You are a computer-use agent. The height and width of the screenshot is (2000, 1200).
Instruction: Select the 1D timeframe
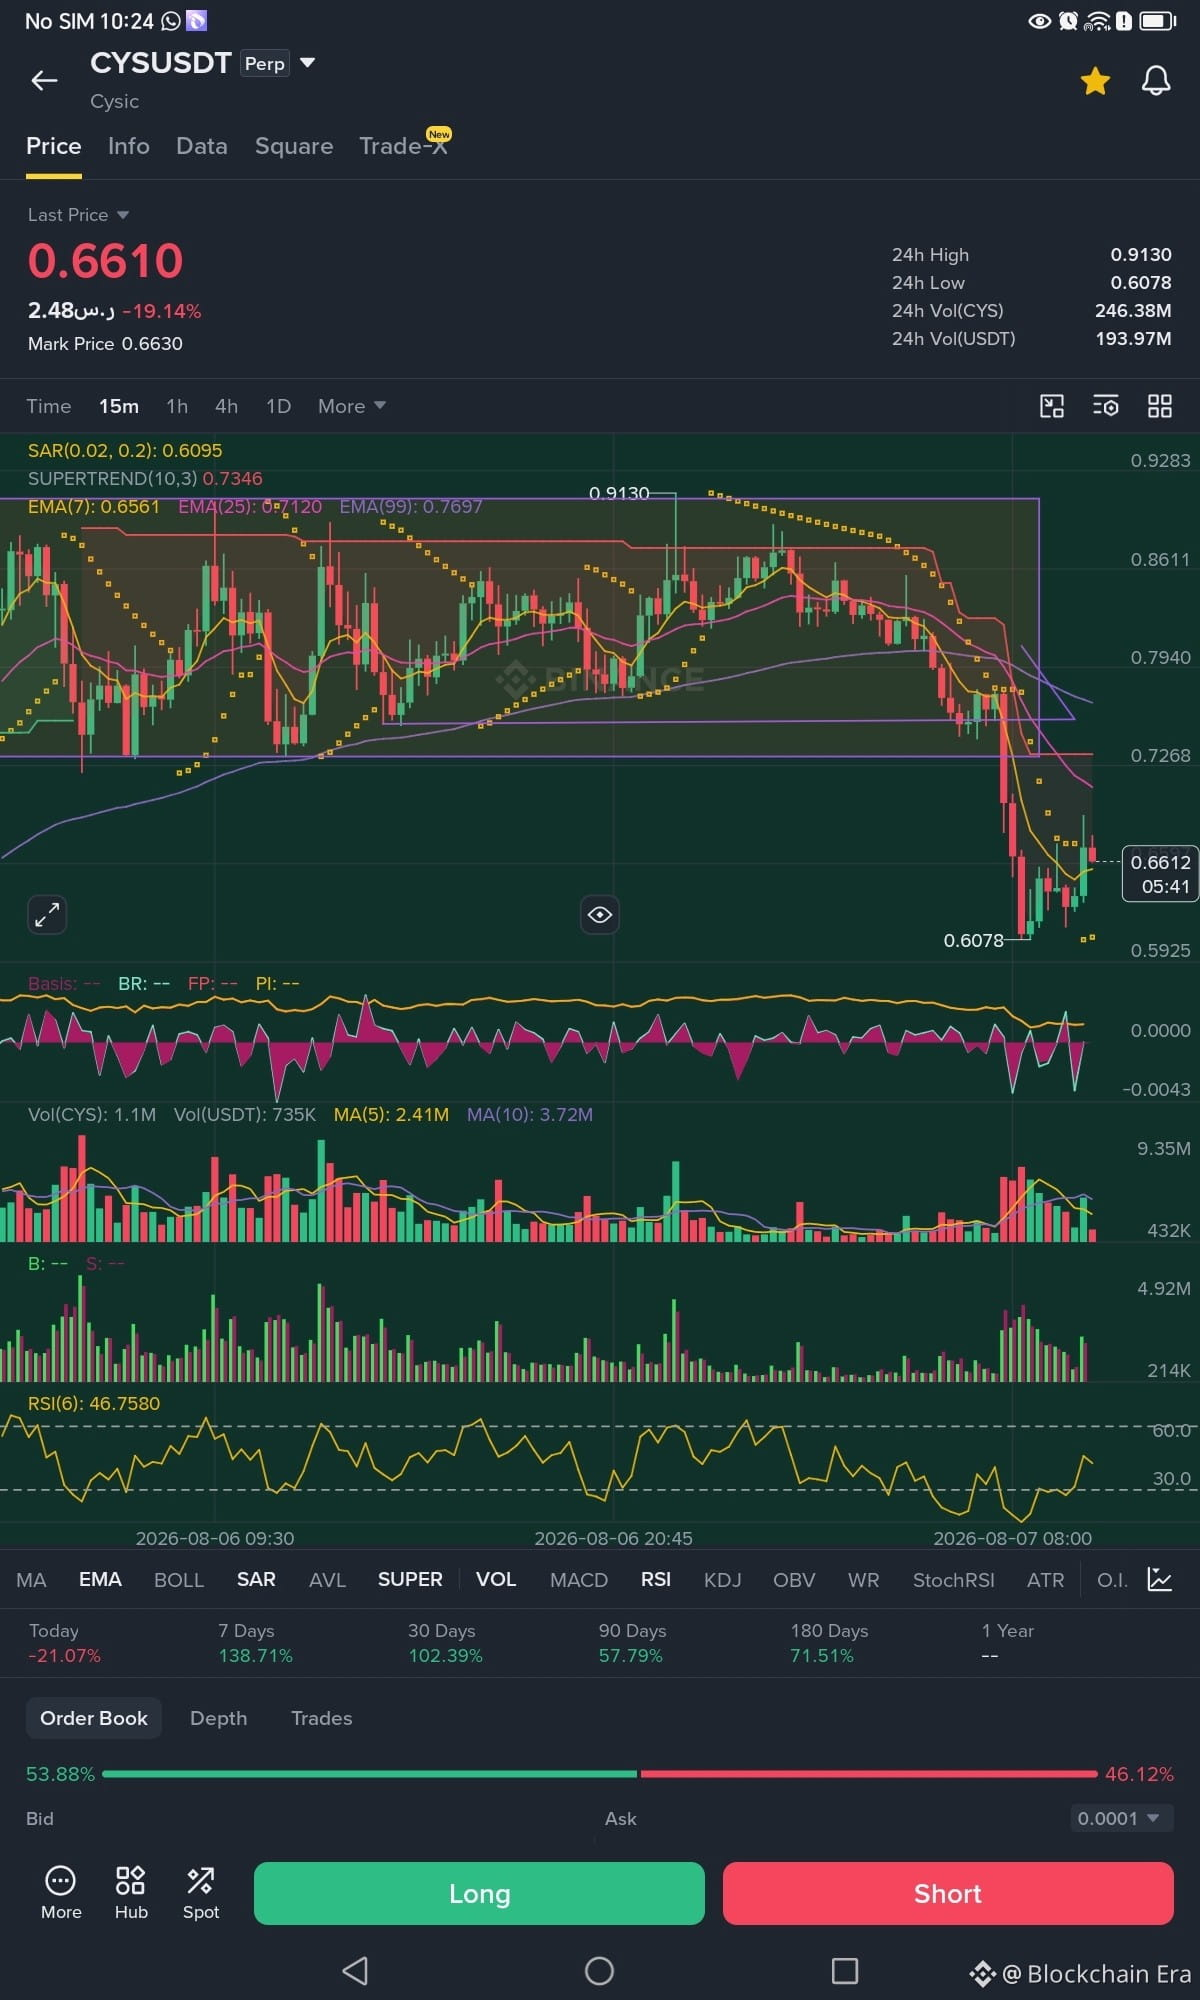pos(279,406)
